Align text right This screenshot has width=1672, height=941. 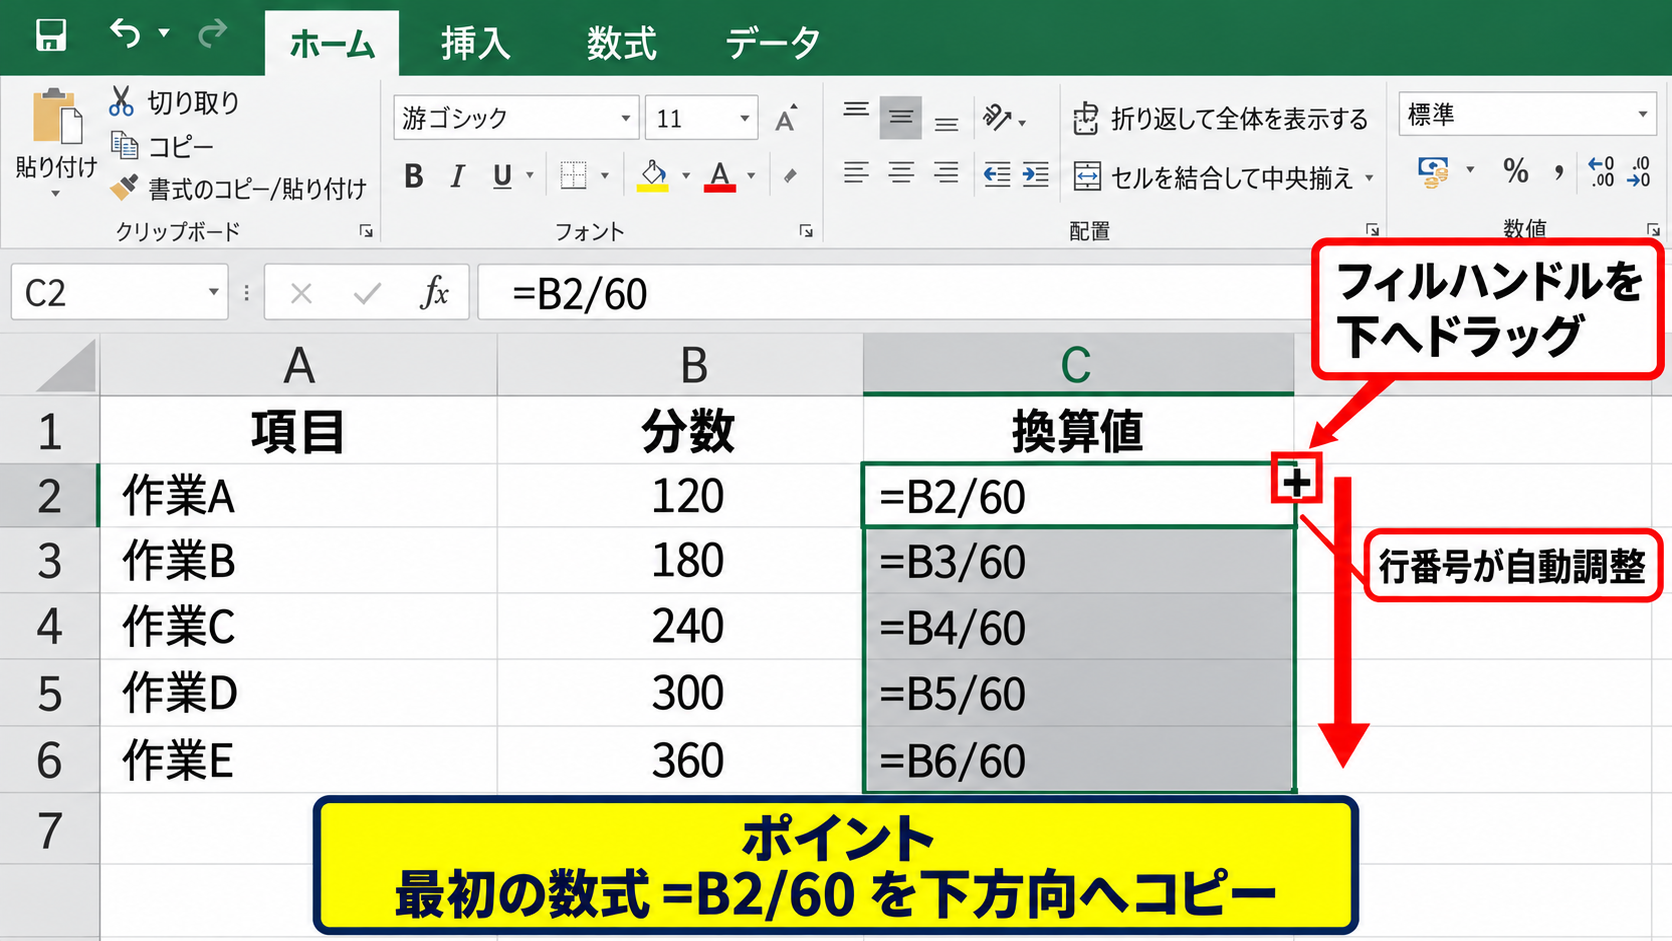click(x=946, y=174)
